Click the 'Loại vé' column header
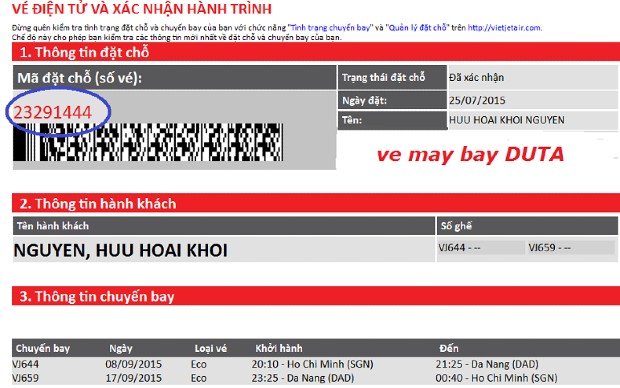 [210, 348]
